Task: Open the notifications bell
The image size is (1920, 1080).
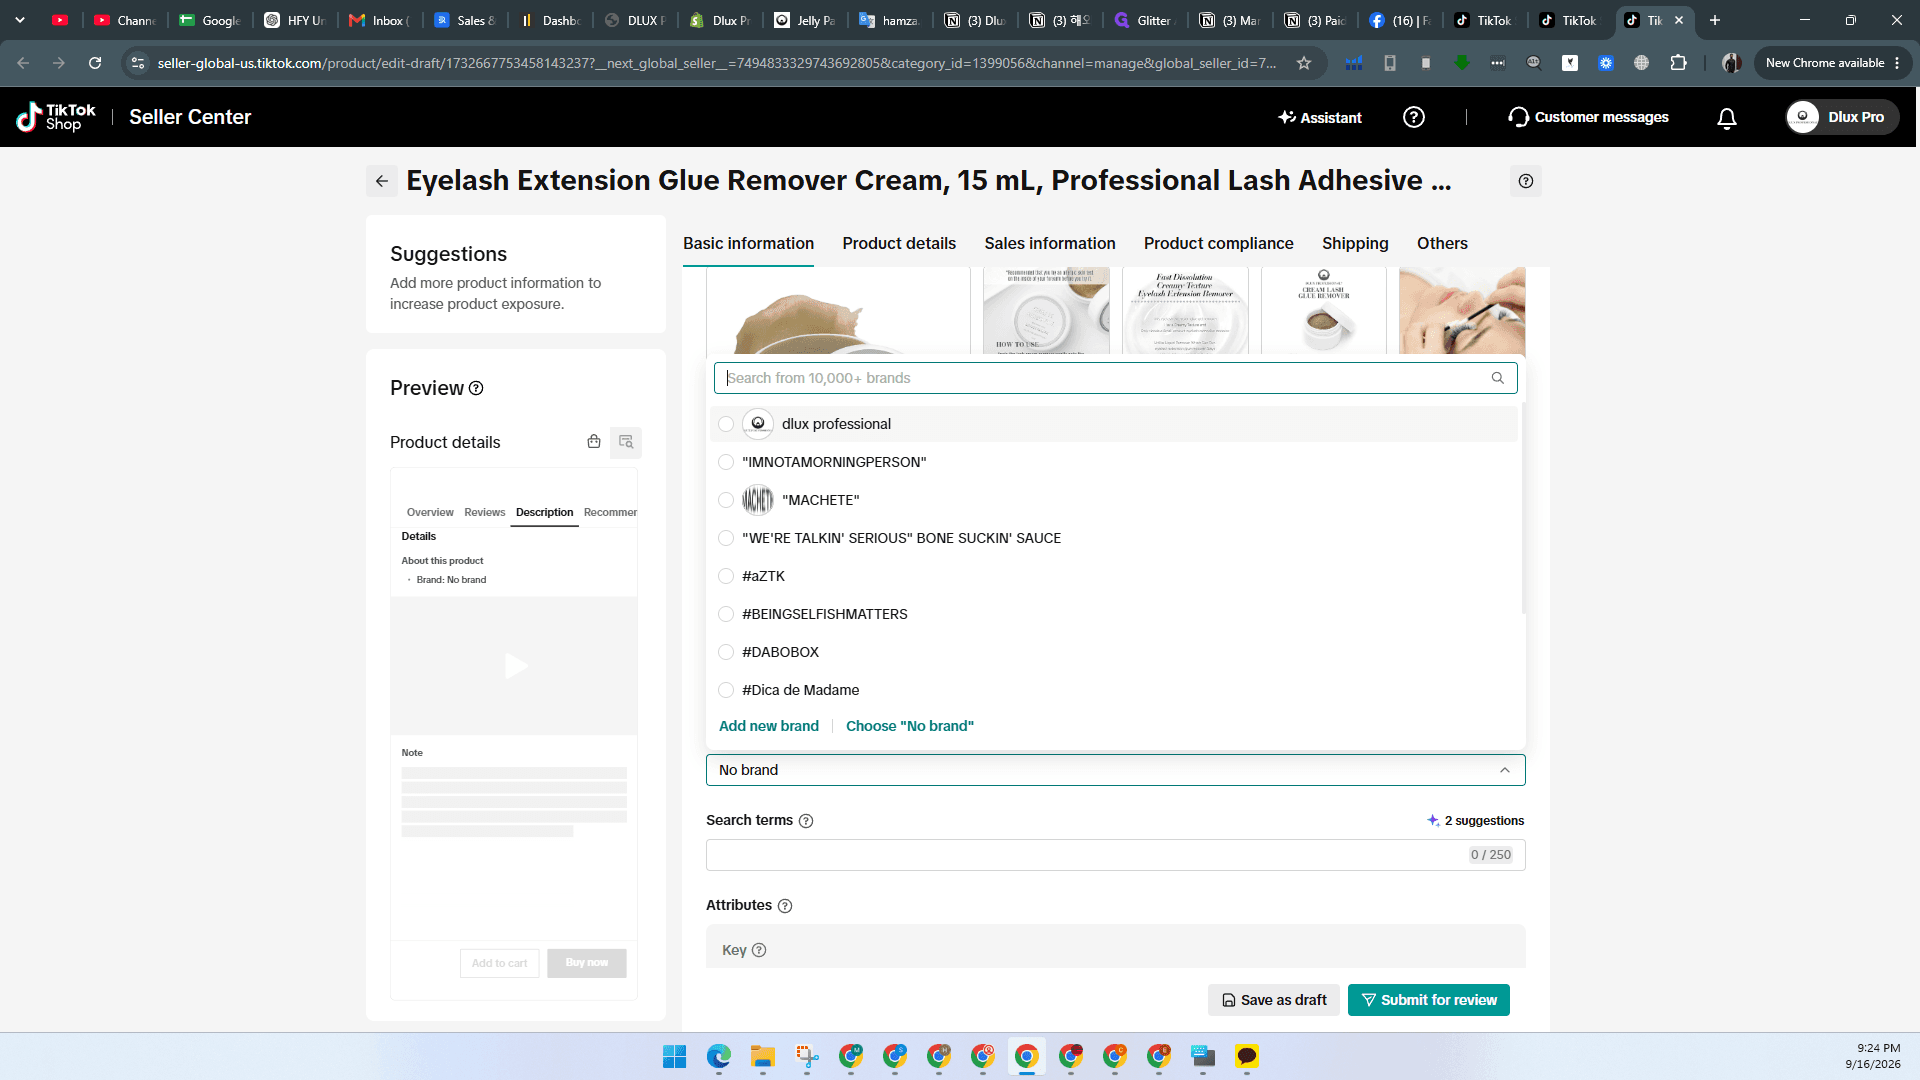Action: pos(1726,118)
